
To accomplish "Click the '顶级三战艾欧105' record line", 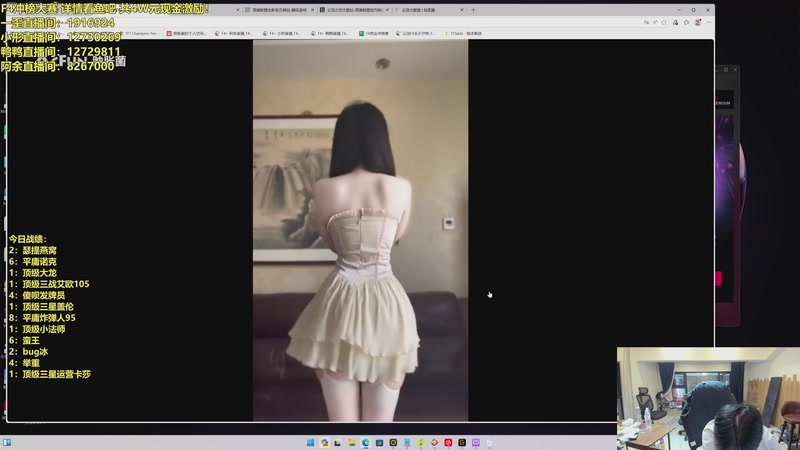I will point(49,284).
